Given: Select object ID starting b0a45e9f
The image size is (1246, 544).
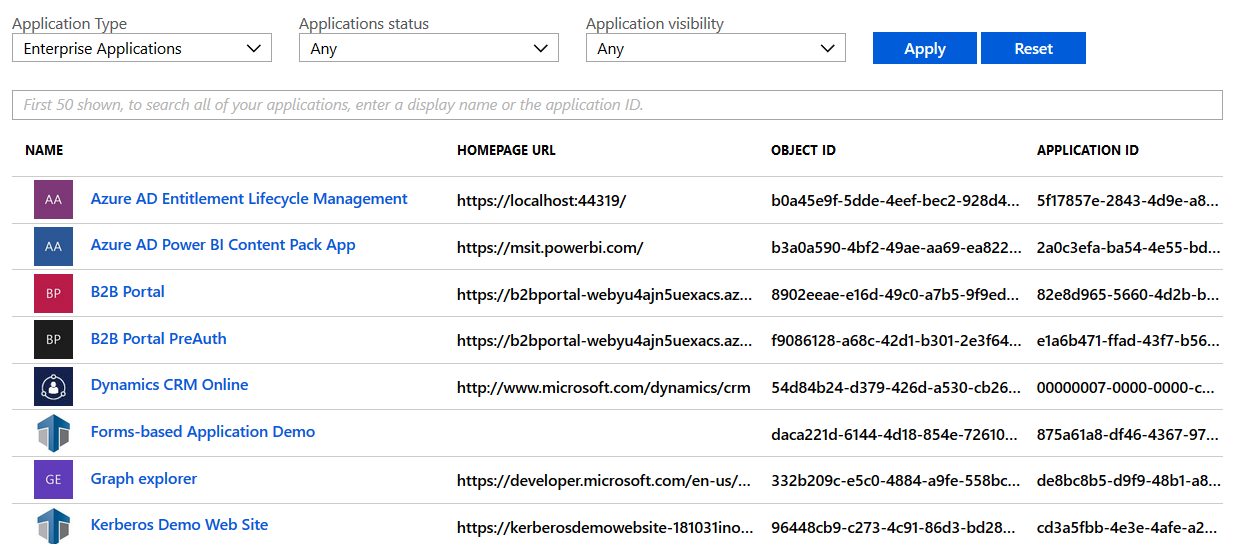Looking at the screenshot, I should (x=896, y=200).
